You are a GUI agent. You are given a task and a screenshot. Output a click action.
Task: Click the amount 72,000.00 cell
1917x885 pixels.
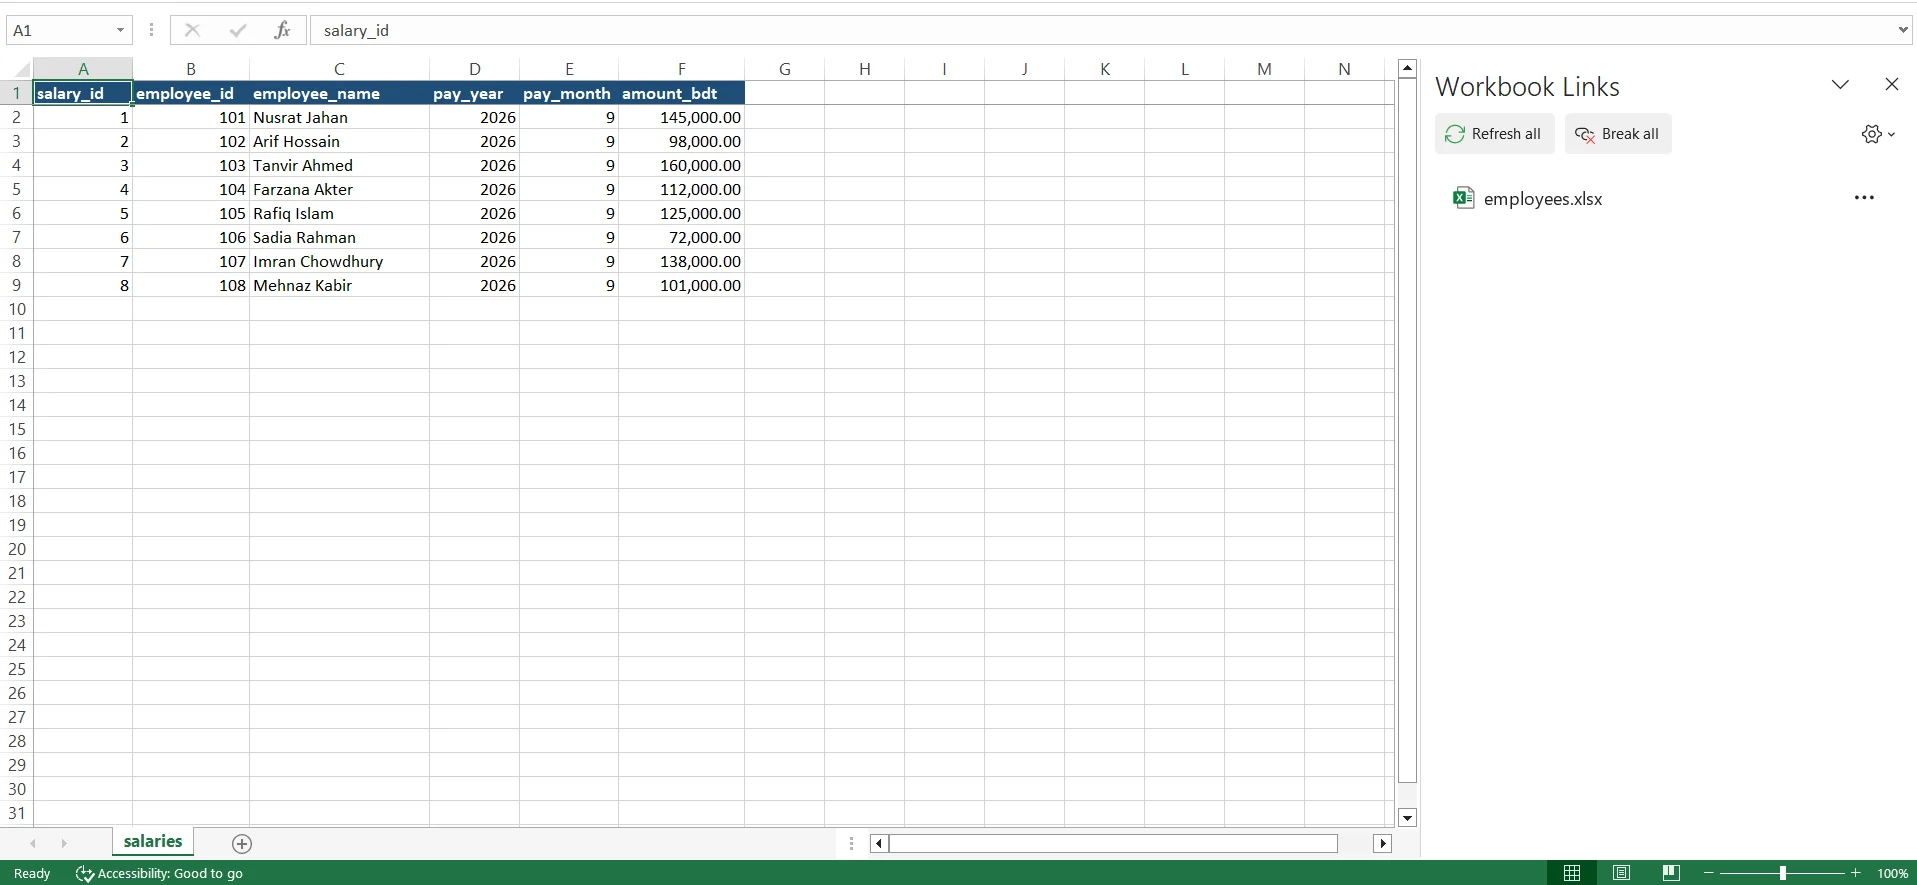pos(681,237)
